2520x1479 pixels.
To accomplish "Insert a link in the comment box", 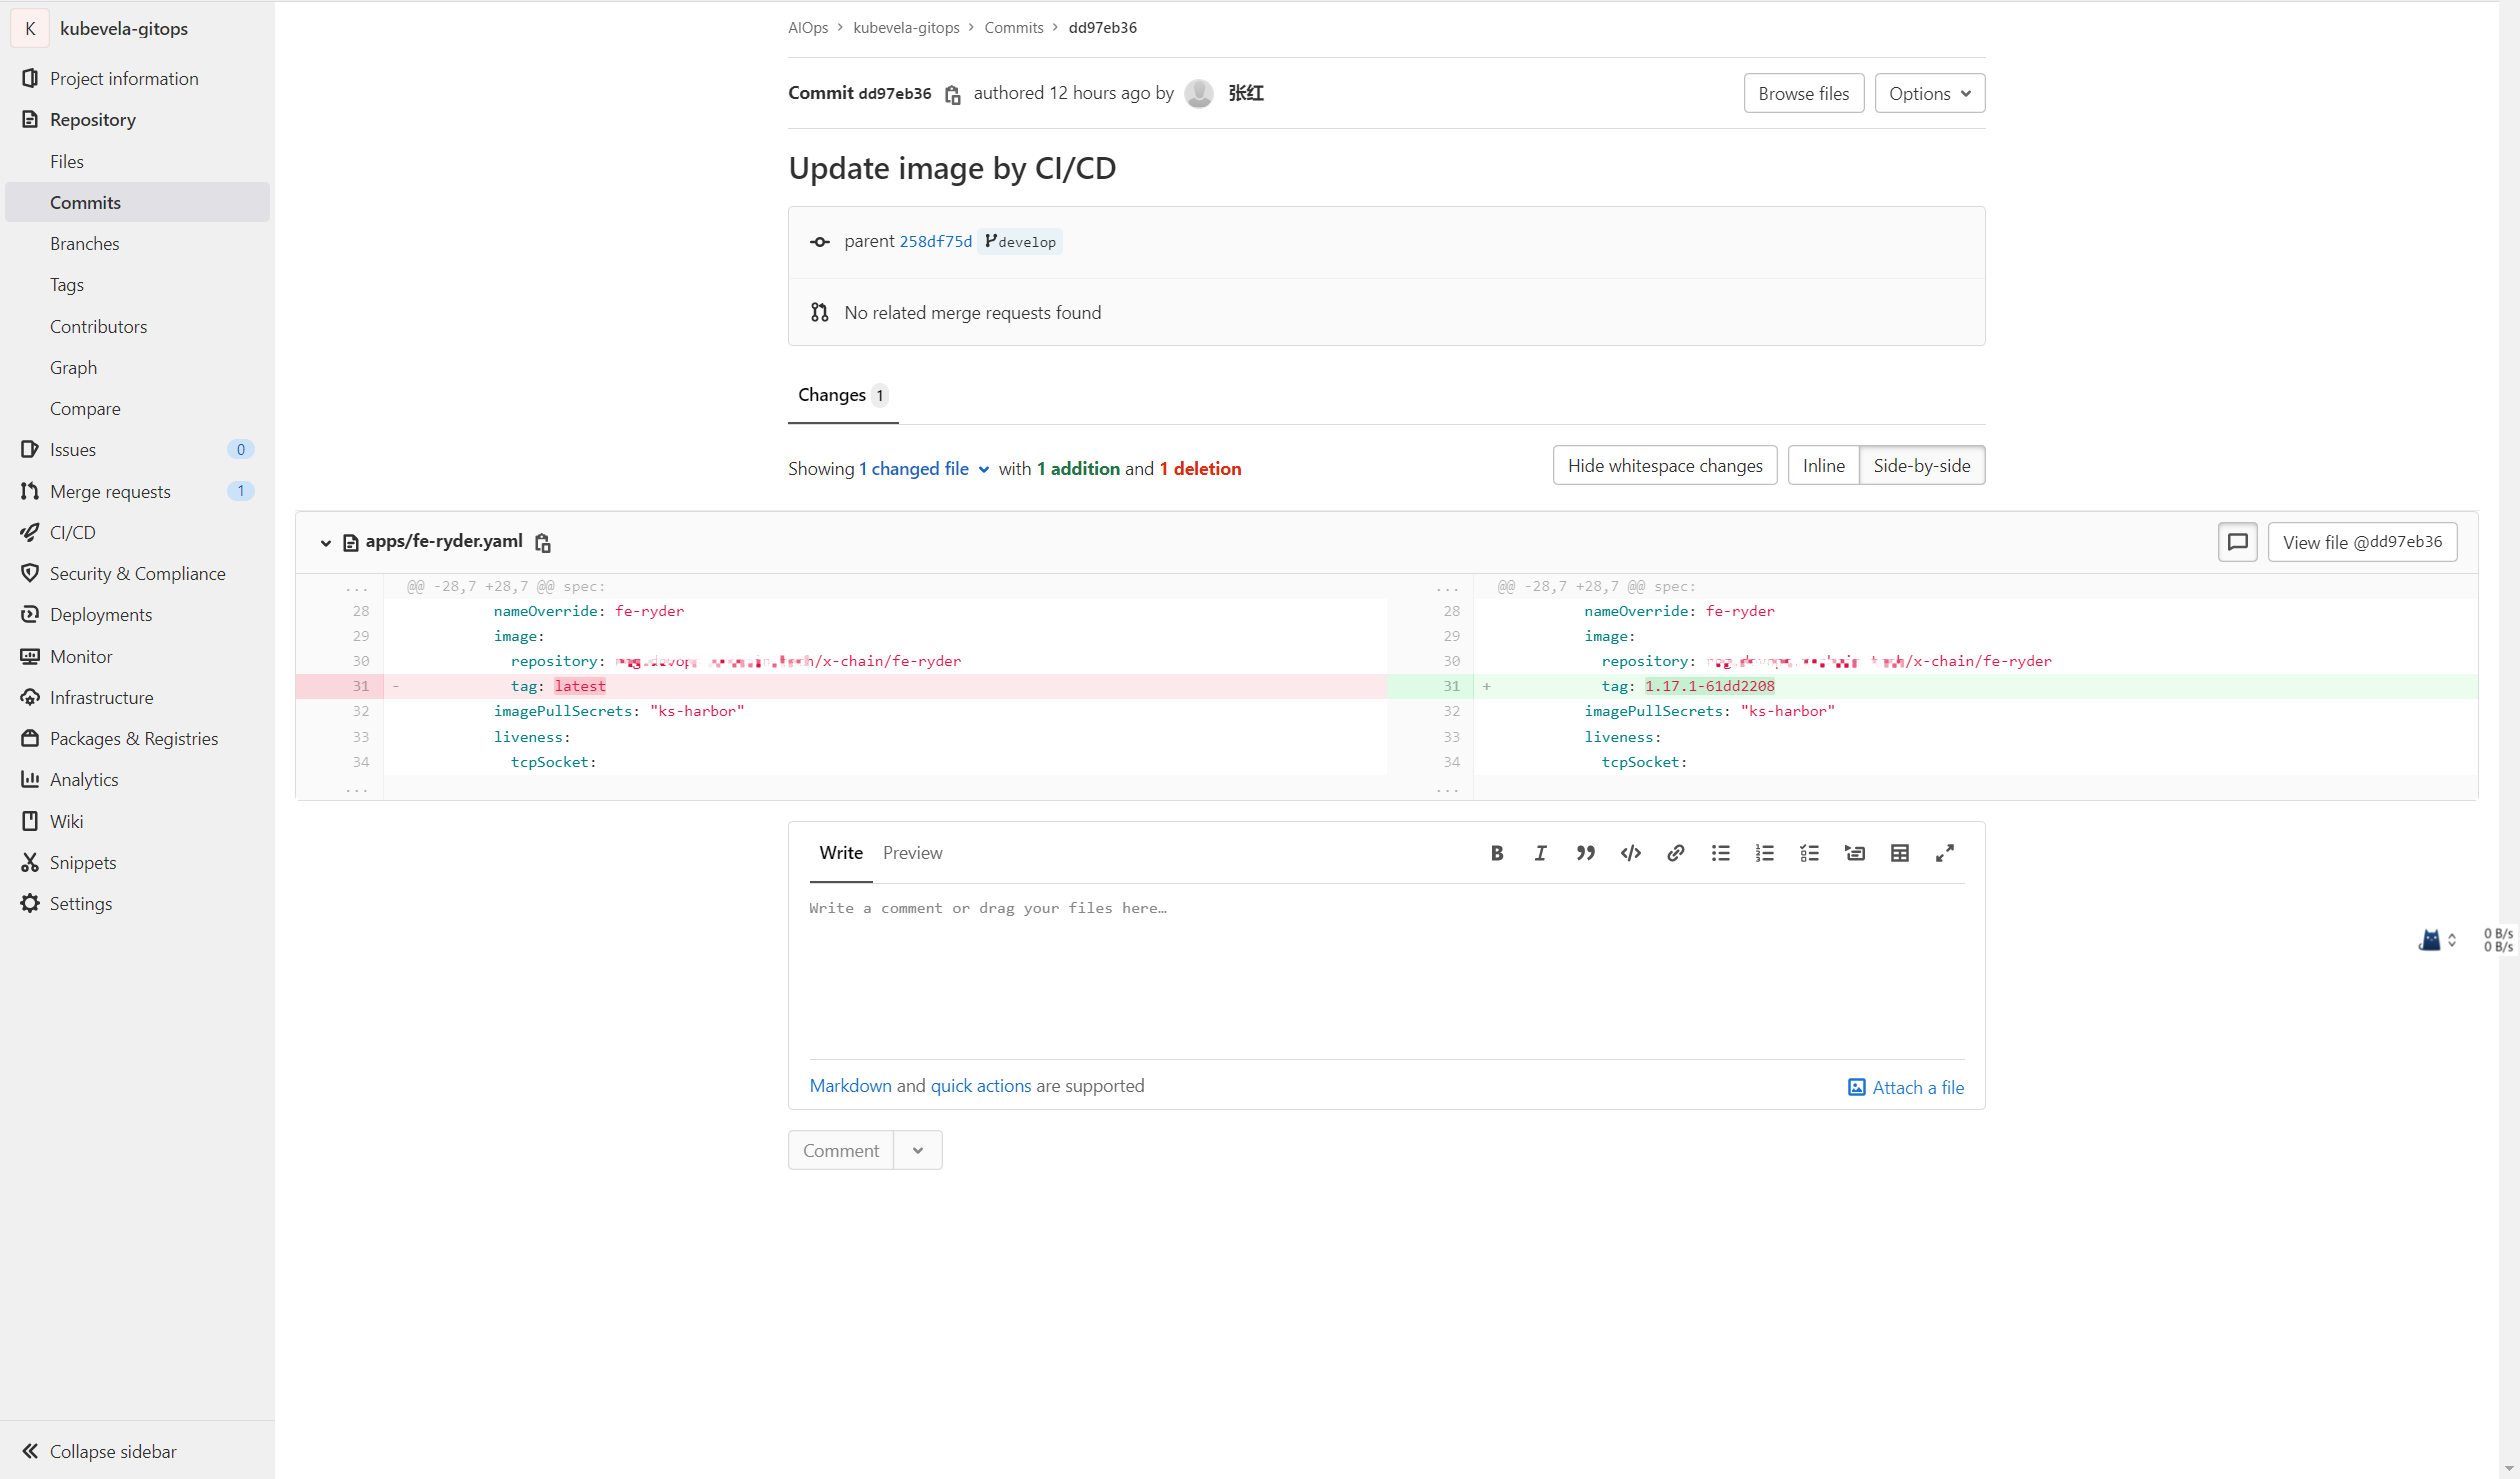I will click(1675, 852).
